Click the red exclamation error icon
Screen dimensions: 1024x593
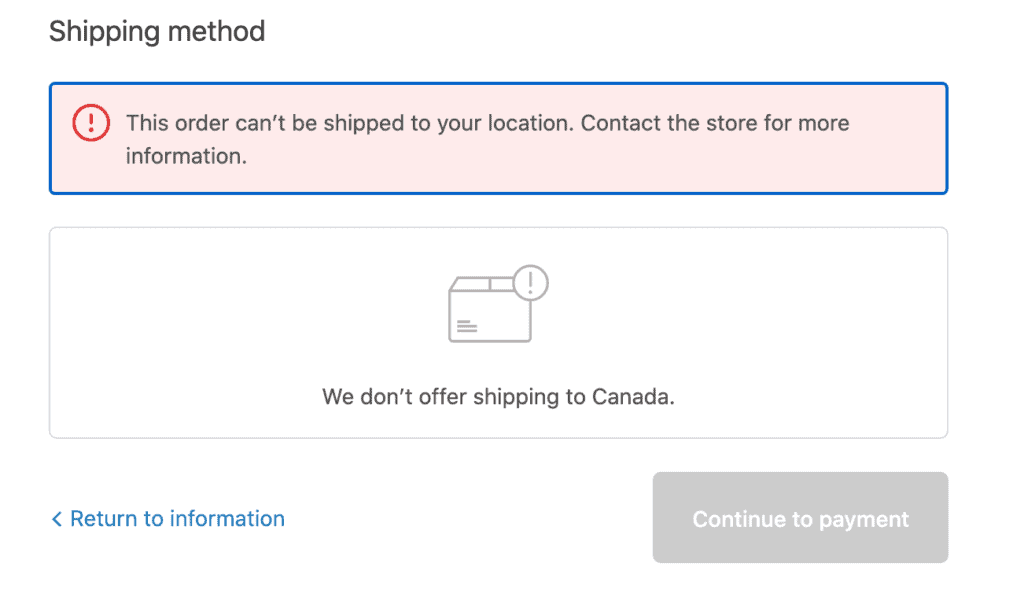coord(91,123)
